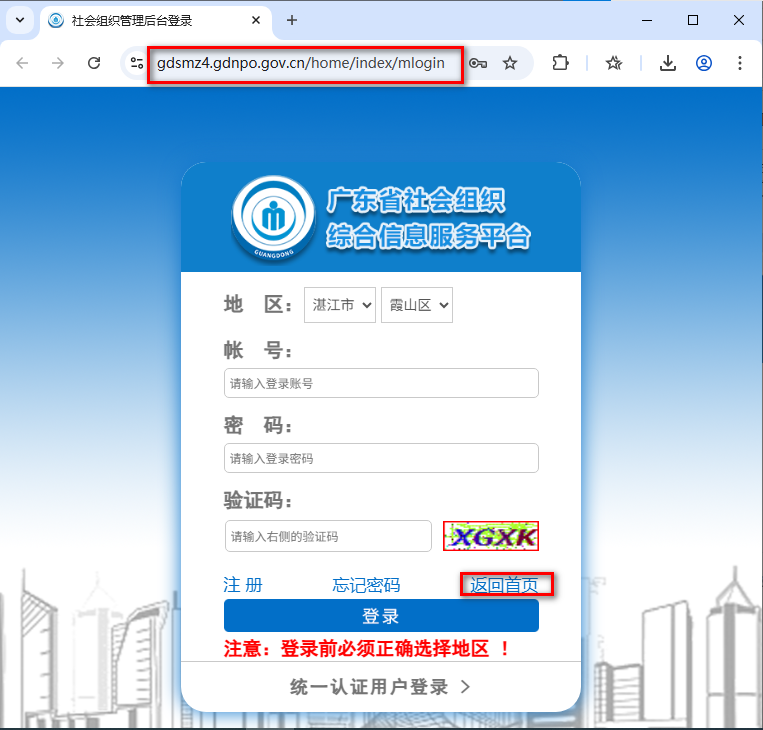Expand the 湛江市 city dropdown
This screenshot has width=763, height=730.
click(x=340, y=305)
